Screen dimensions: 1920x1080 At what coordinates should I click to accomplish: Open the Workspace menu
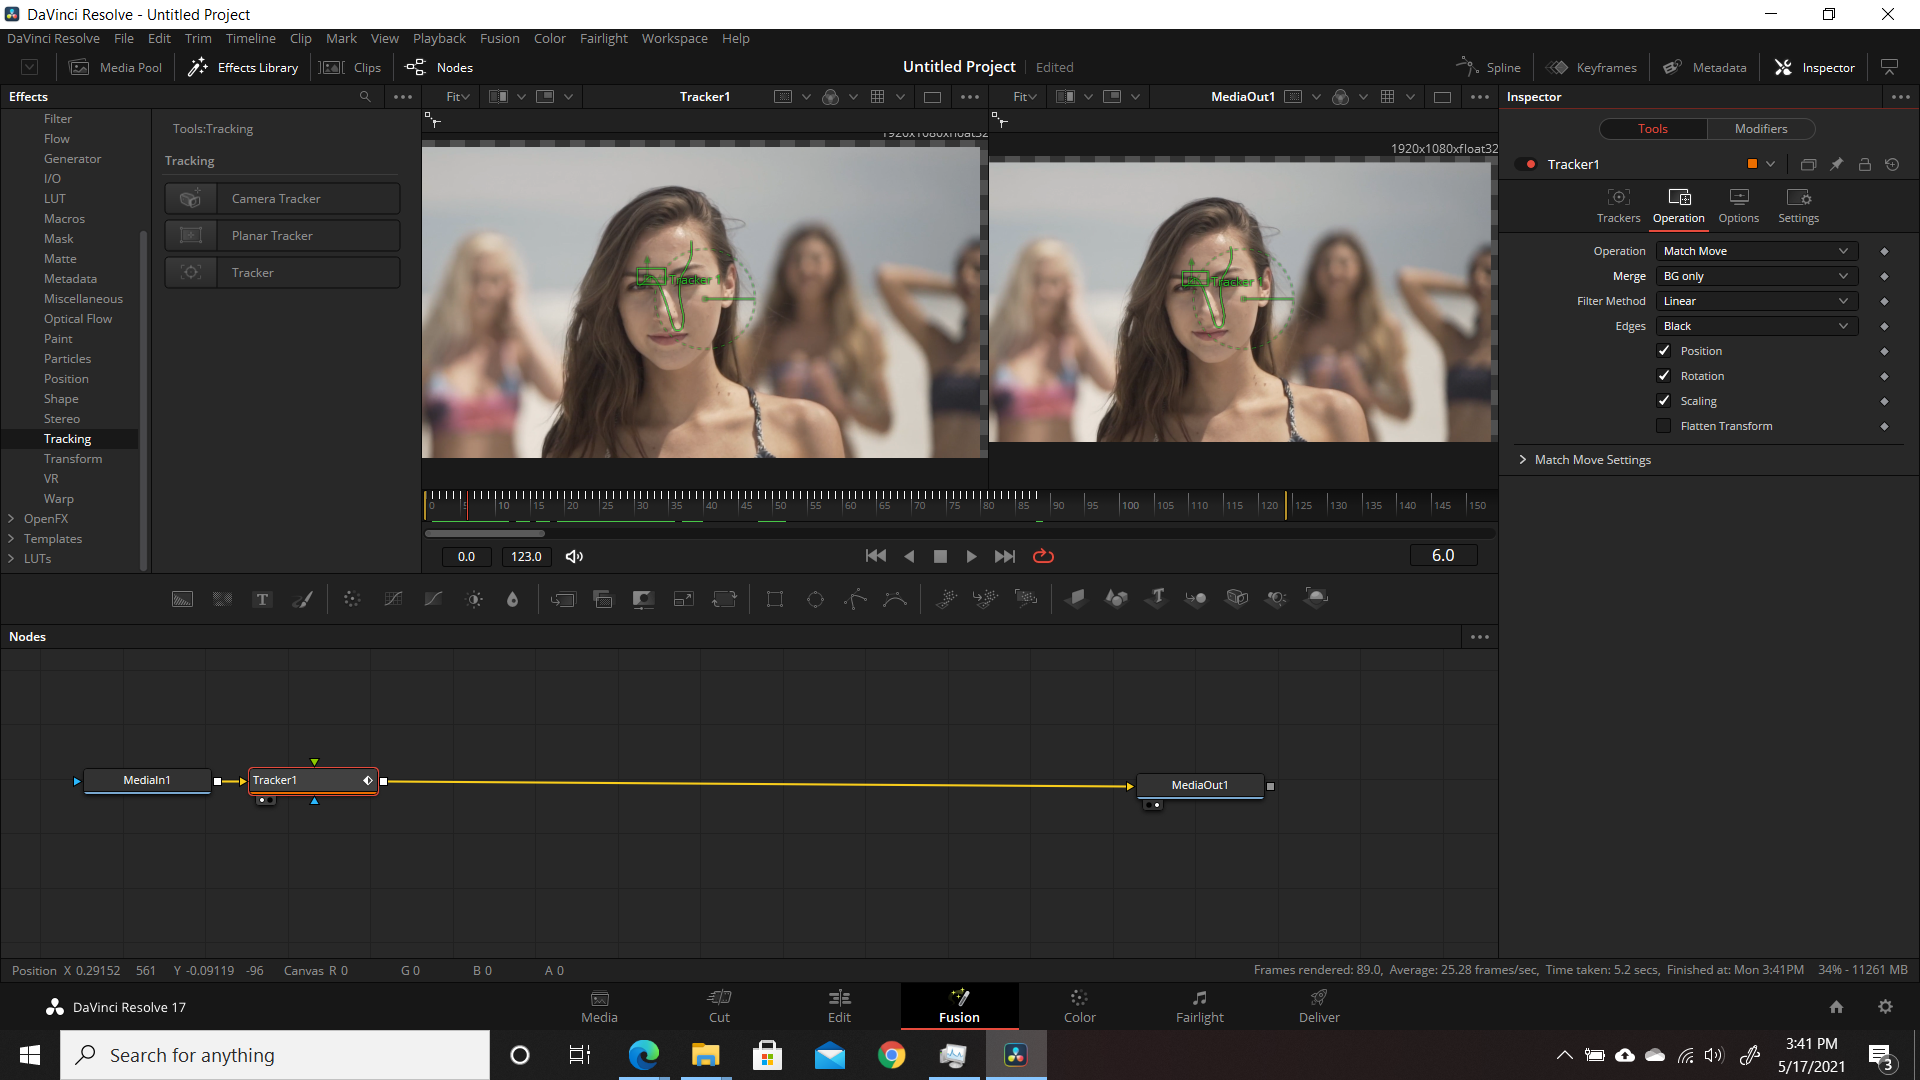(674, 38)
